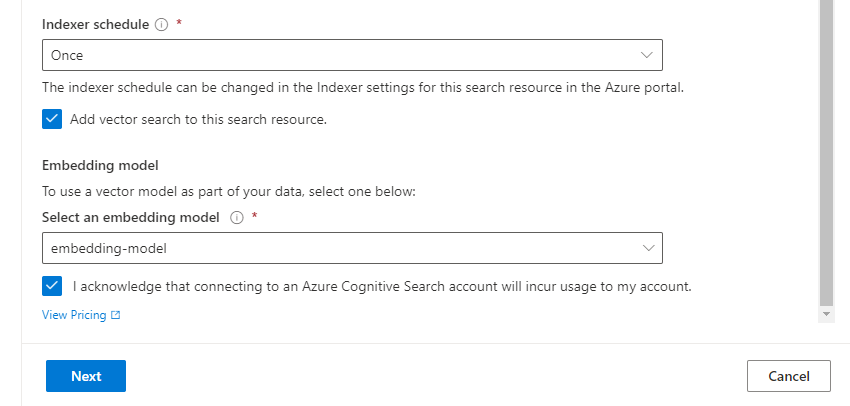Click the vertical scrollbar thumb
The height and width of the screenshot is (406, 850).
pos(826,152)
